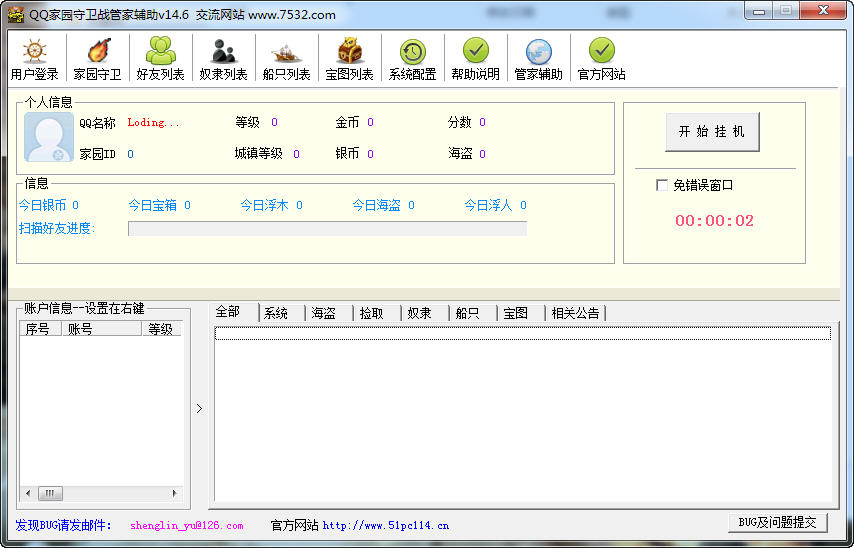Switch to the 相关公告 tab
The width and height of the screenshot is (854, 548).
575,313
